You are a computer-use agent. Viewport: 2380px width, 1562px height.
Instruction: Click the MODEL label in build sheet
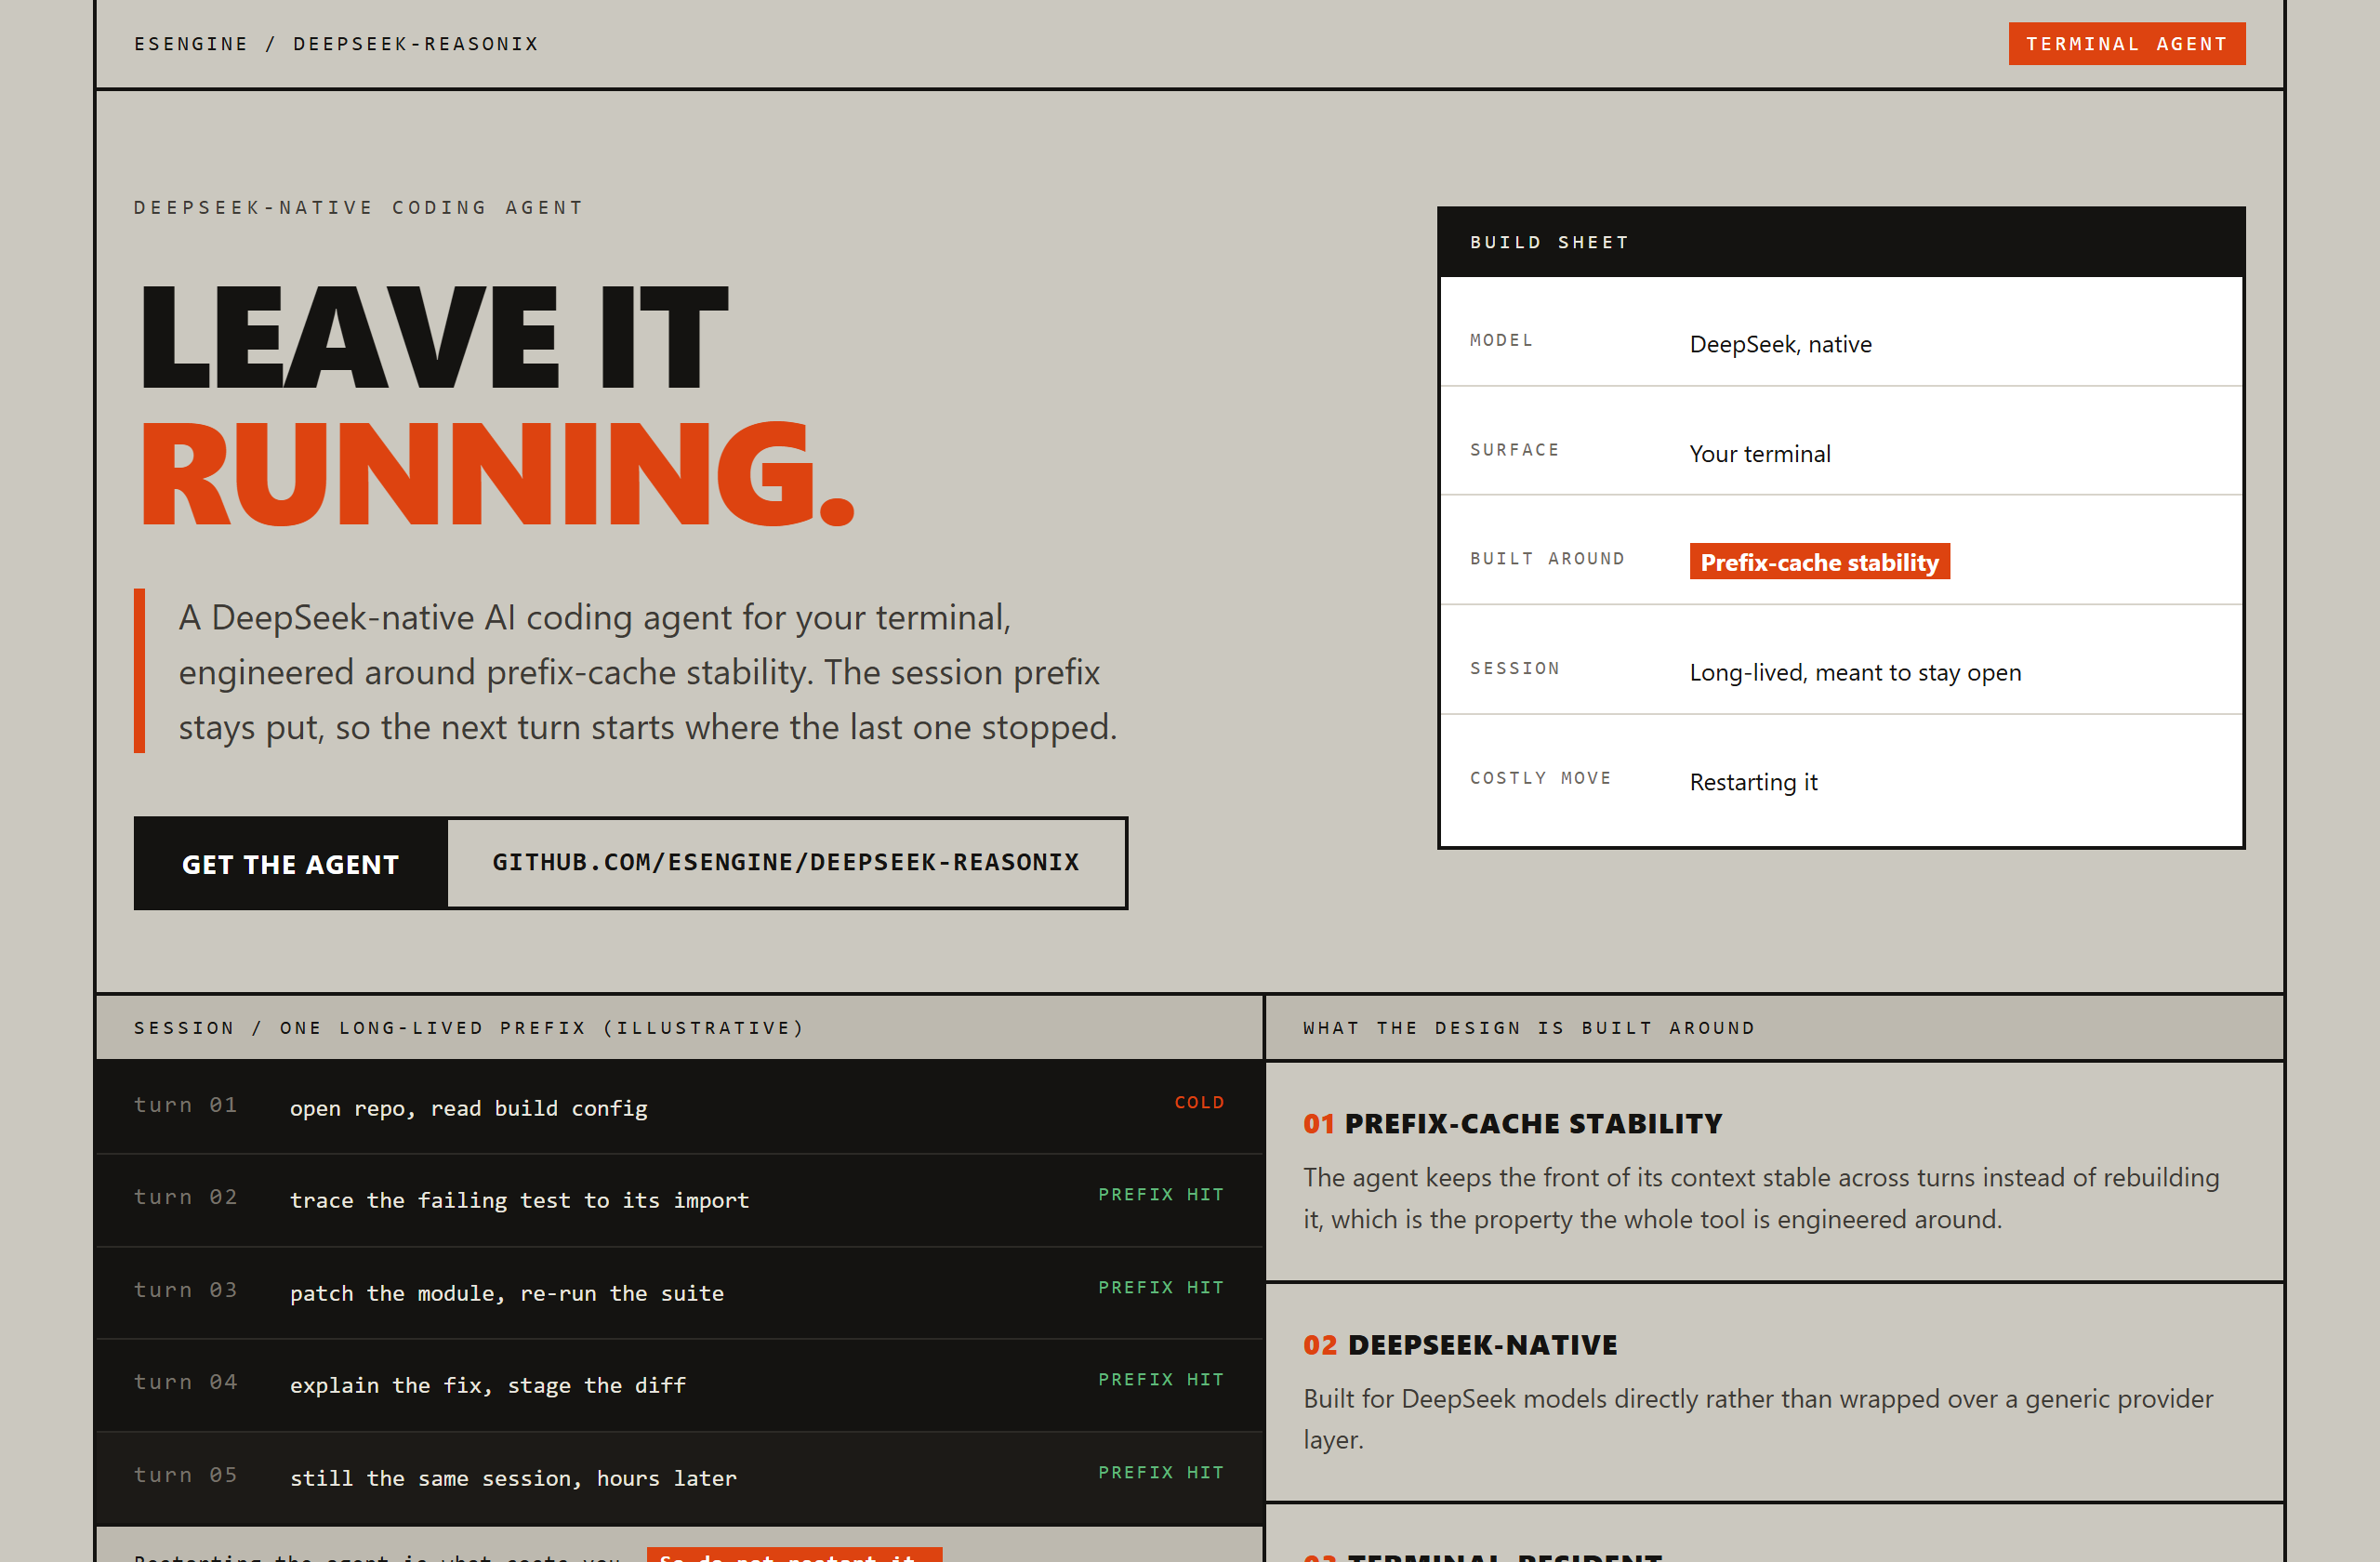pos(1500,340)
